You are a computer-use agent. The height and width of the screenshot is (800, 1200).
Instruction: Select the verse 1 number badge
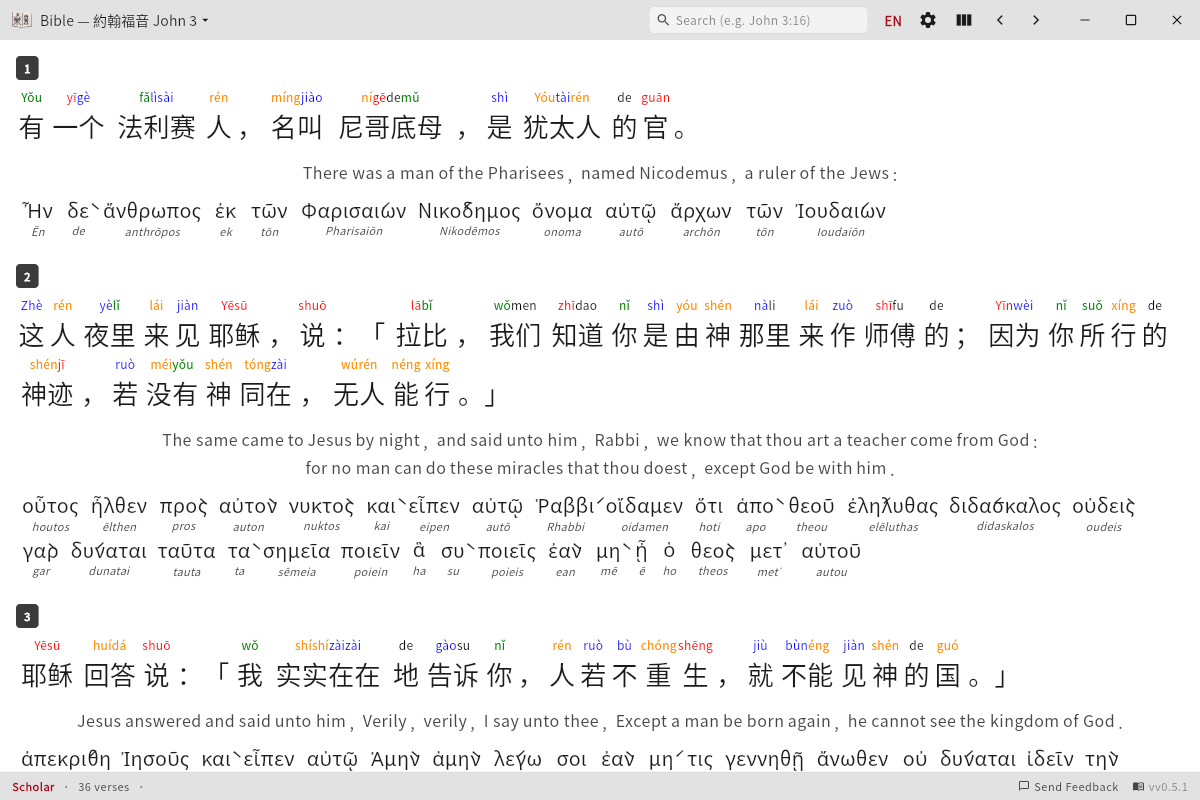[27, 68]
